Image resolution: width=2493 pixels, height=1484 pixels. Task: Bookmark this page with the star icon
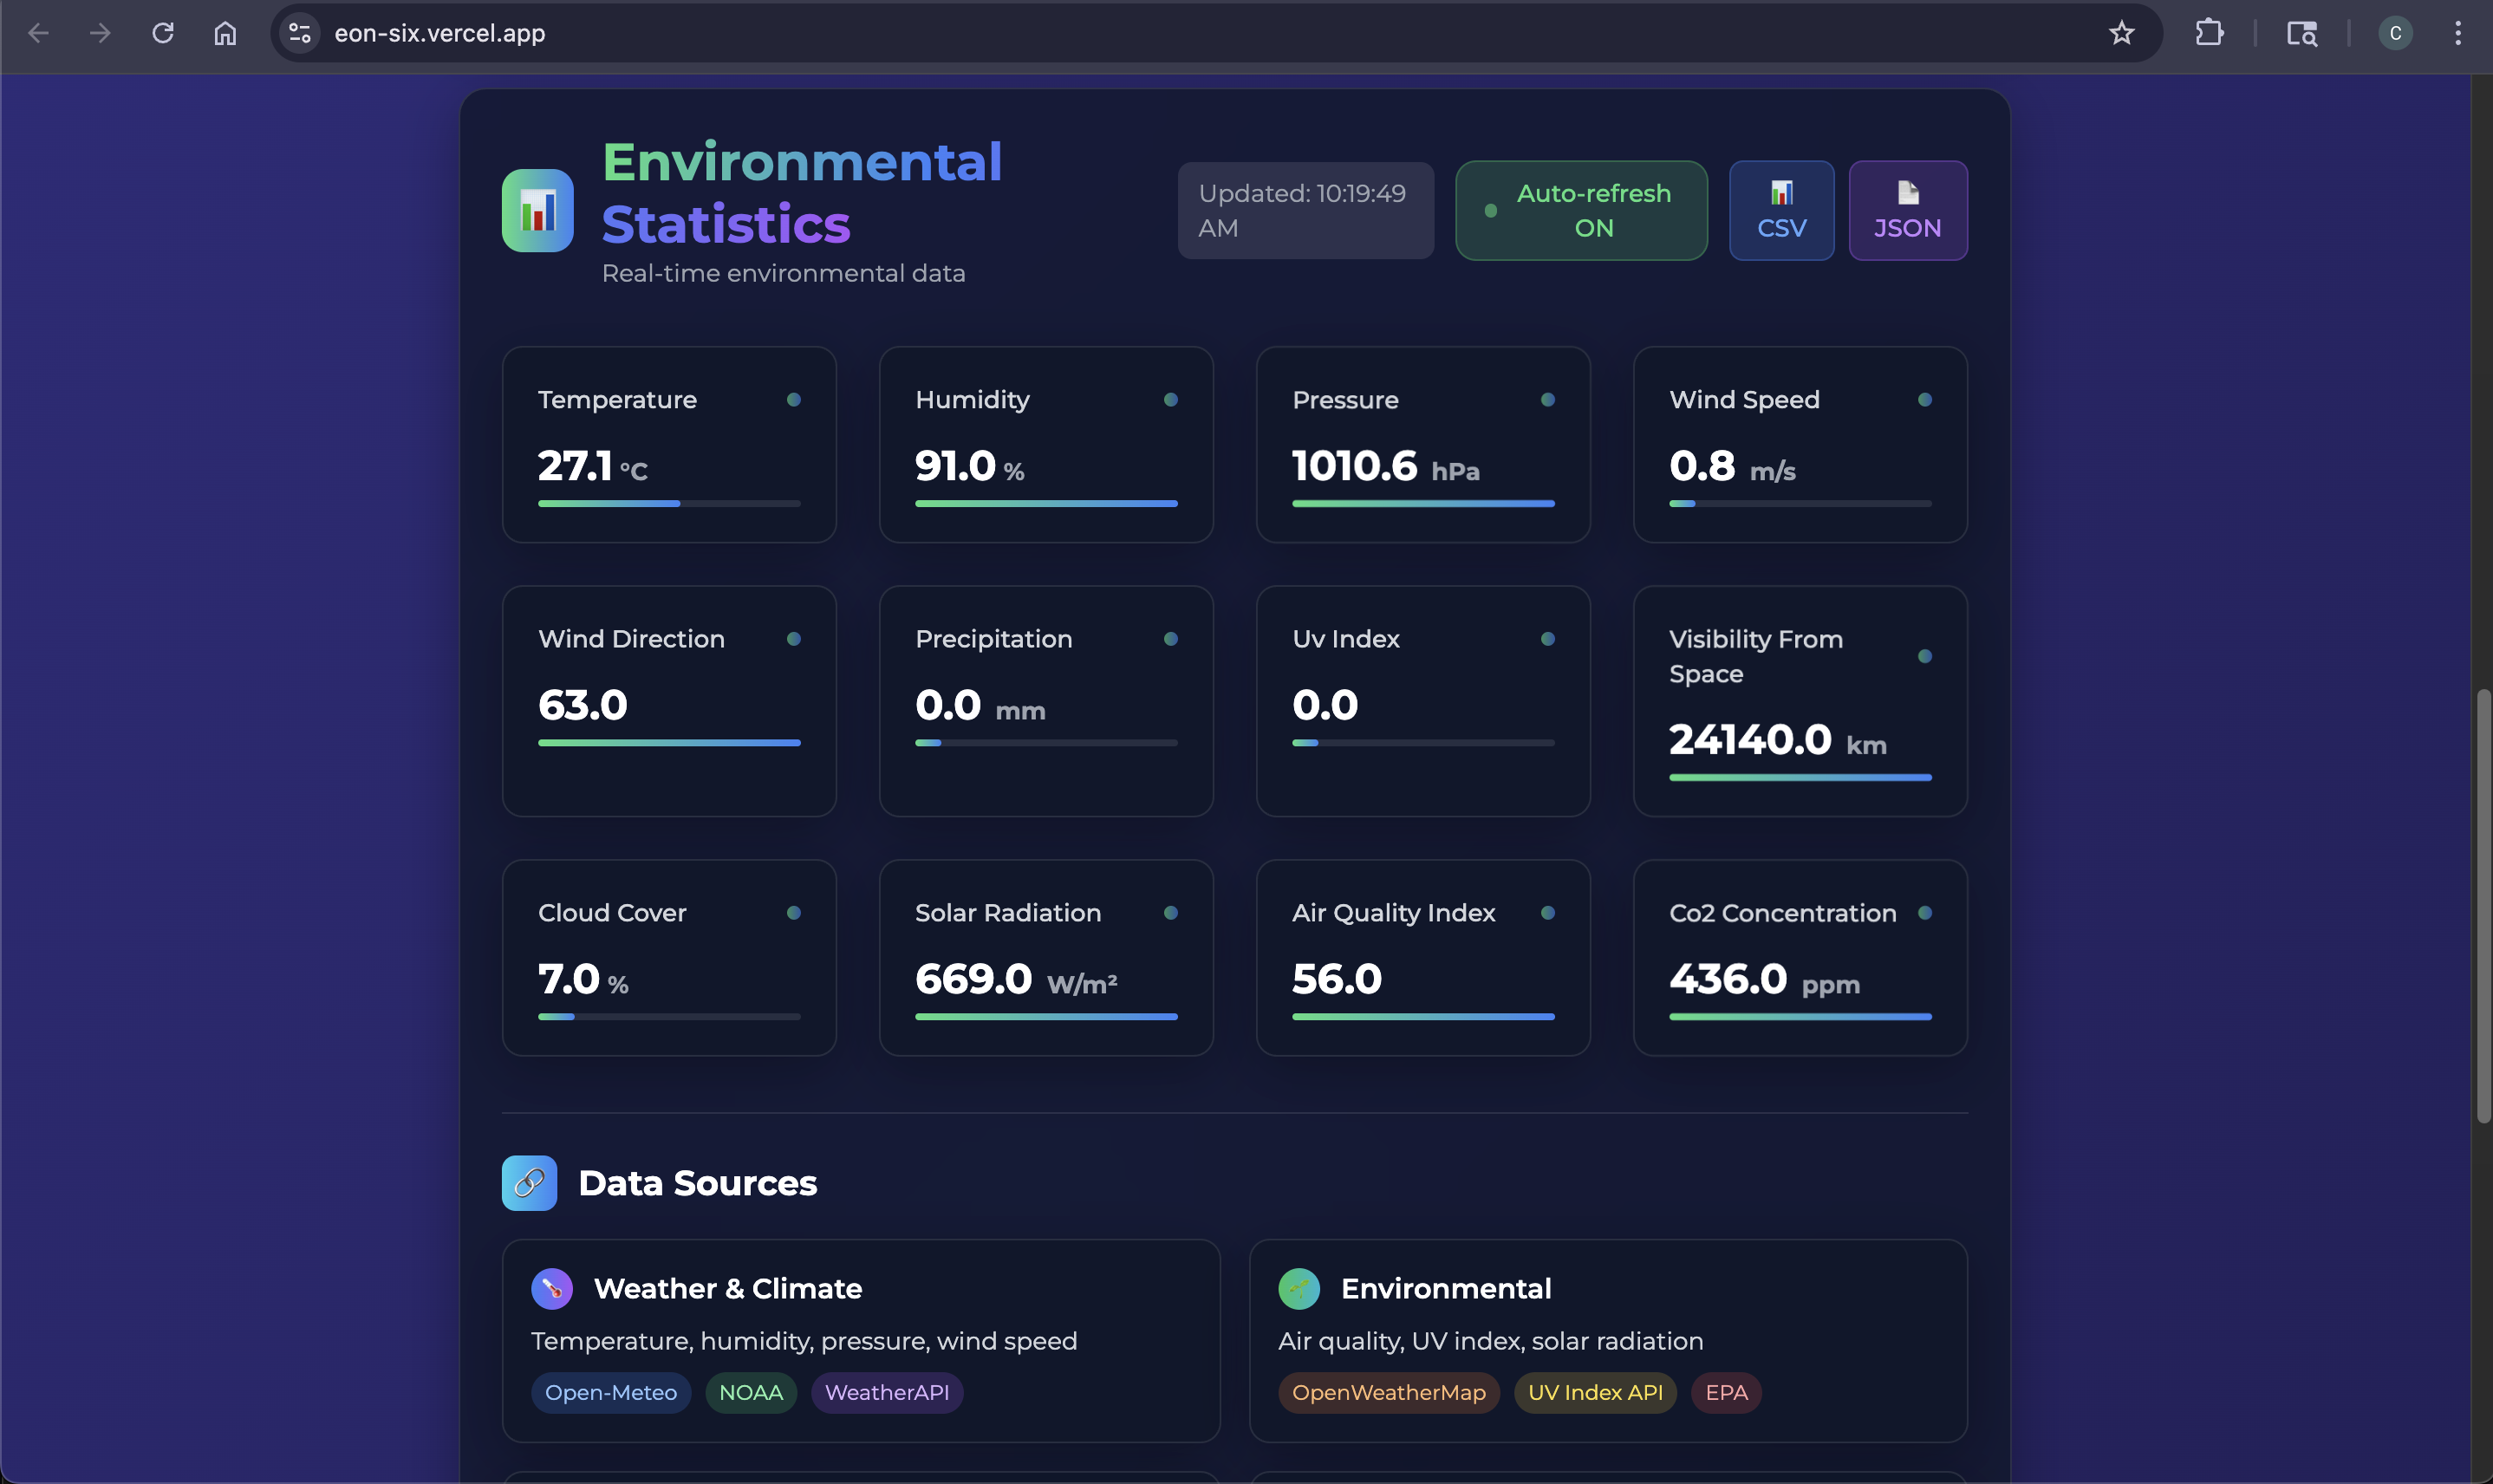2121,33
